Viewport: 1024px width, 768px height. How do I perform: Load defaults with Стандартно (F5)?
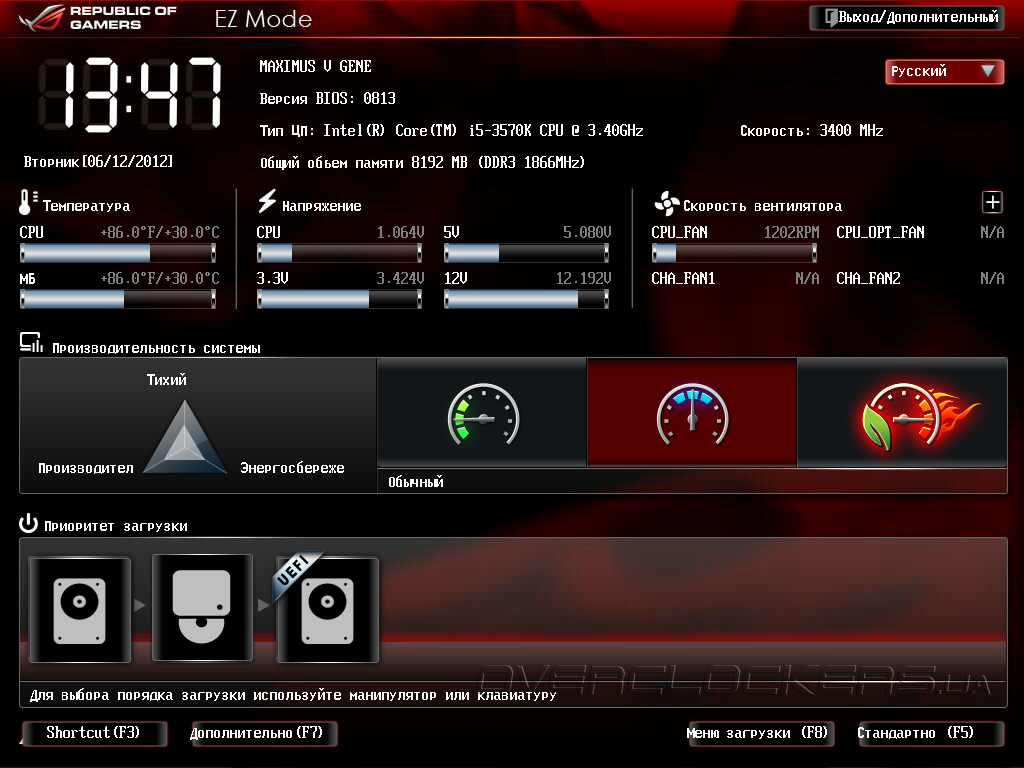931,733
